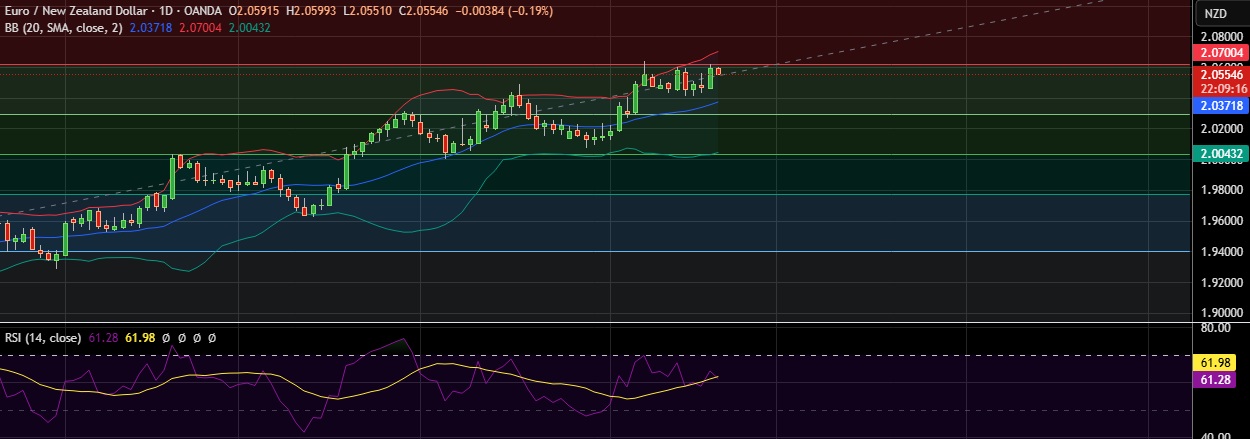Open the NZD currency selector
The width and height of the screenshot is (1250, 439).
click(x=1215, y=13)
